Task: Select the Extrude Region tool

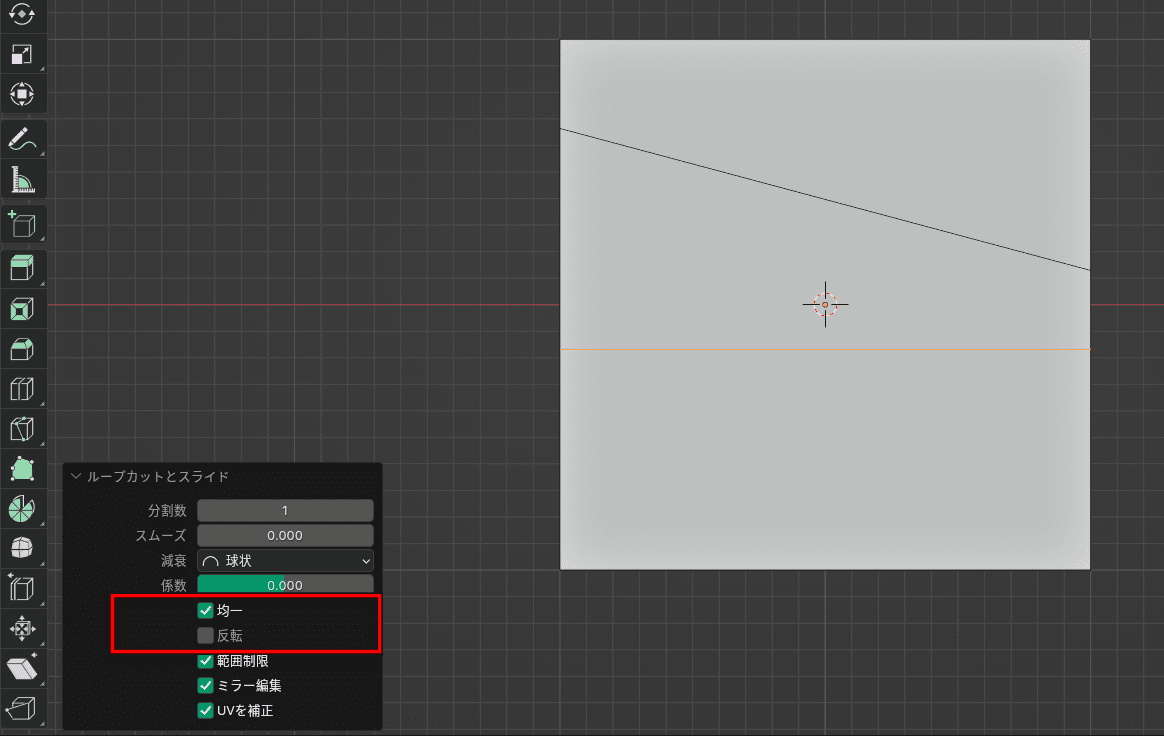Action: [22, 268]
